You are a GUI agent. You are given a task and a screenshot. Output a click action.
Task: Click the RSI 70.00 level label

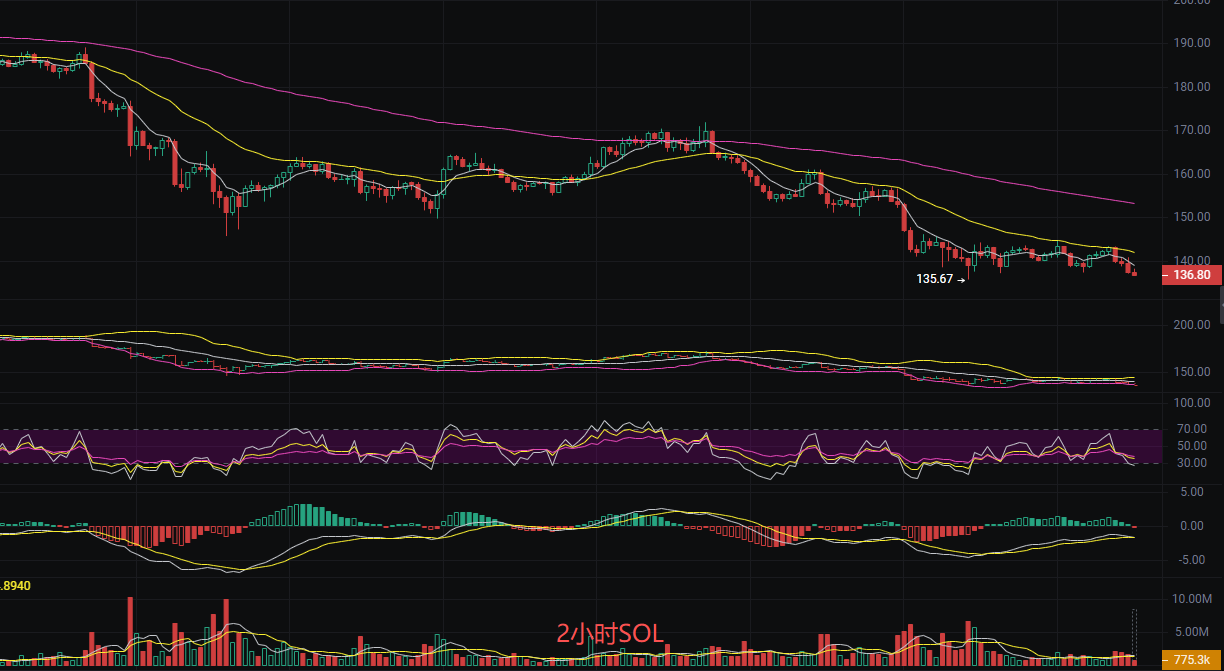(x=1192, y=430)
